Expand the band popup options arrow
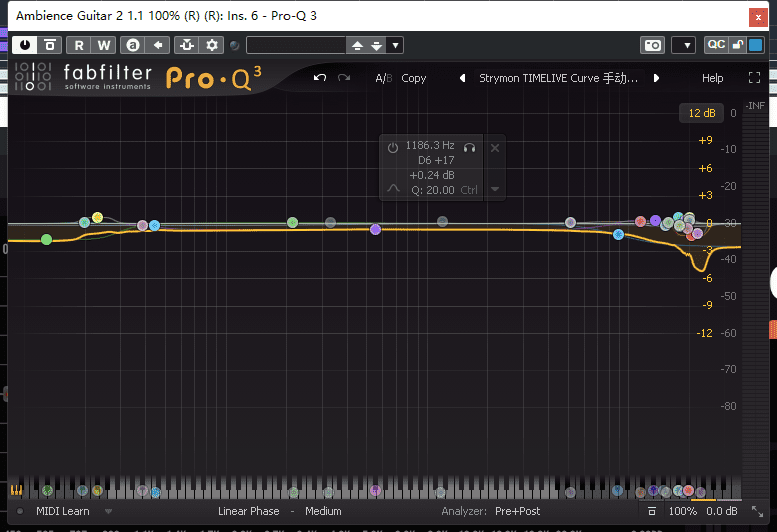This screenshot has width=777, height=532. tap(495, 189)
